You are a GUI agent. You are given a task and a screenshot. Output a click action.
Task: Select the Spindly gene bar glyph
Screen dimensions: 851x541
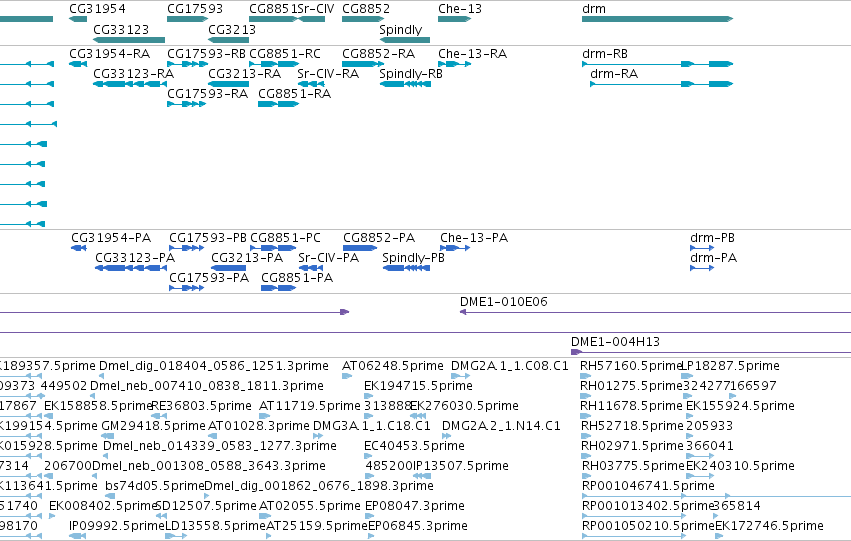click(404, 40)
